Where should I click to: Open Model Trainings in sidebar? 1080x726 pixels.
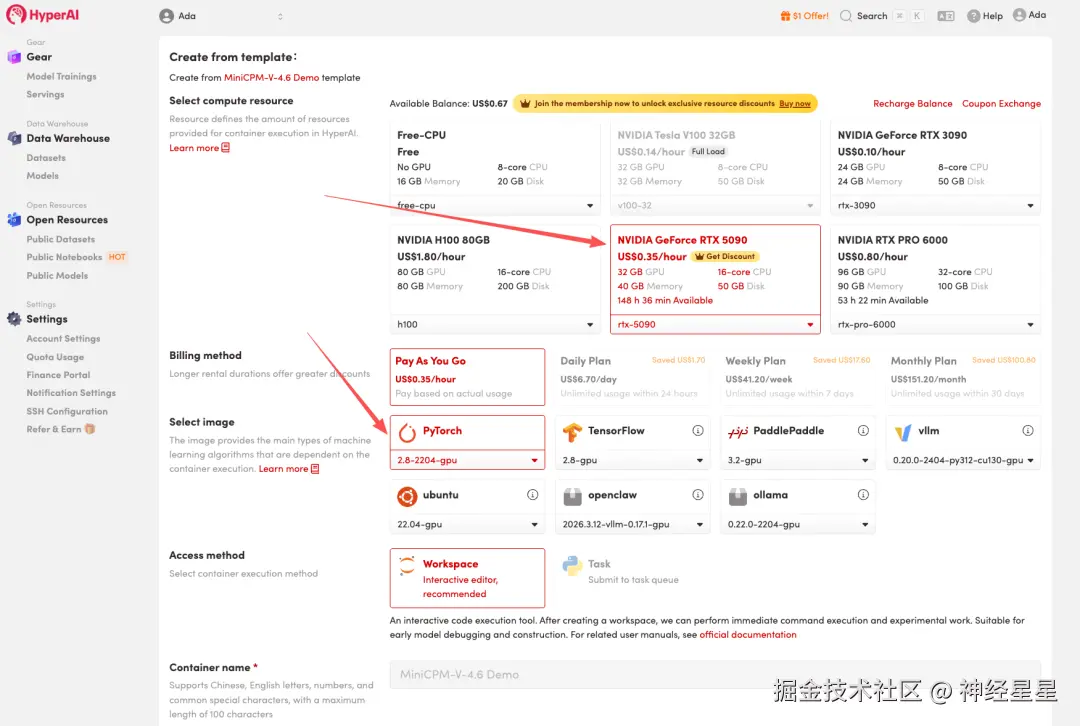(x=61, y=76)
